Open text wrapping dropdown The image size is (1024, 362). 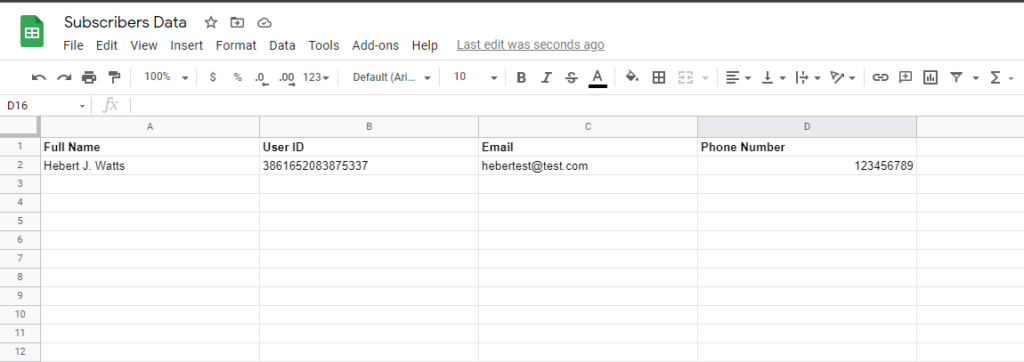[808, 78]
